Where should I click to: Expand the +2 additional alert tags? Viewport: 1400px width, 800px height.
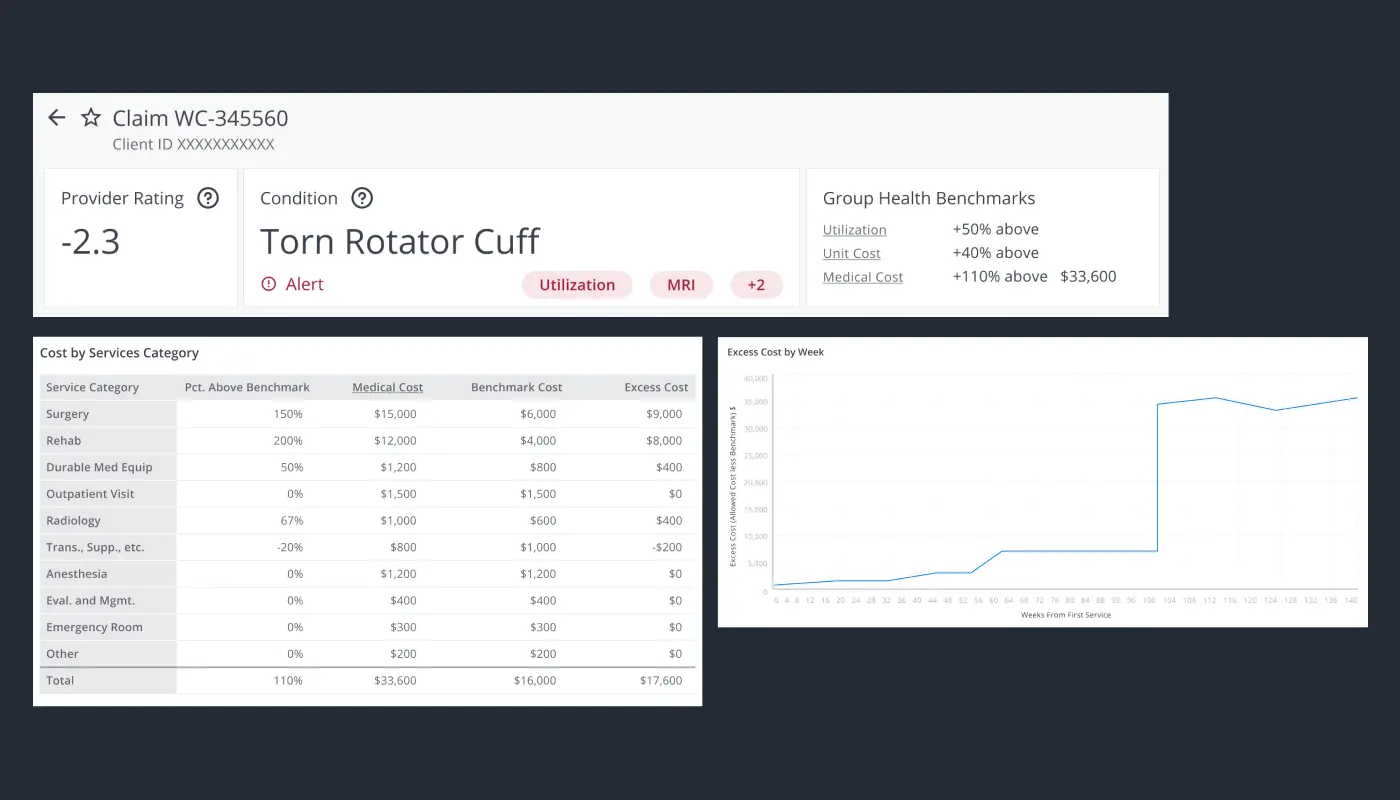[757, 284]
